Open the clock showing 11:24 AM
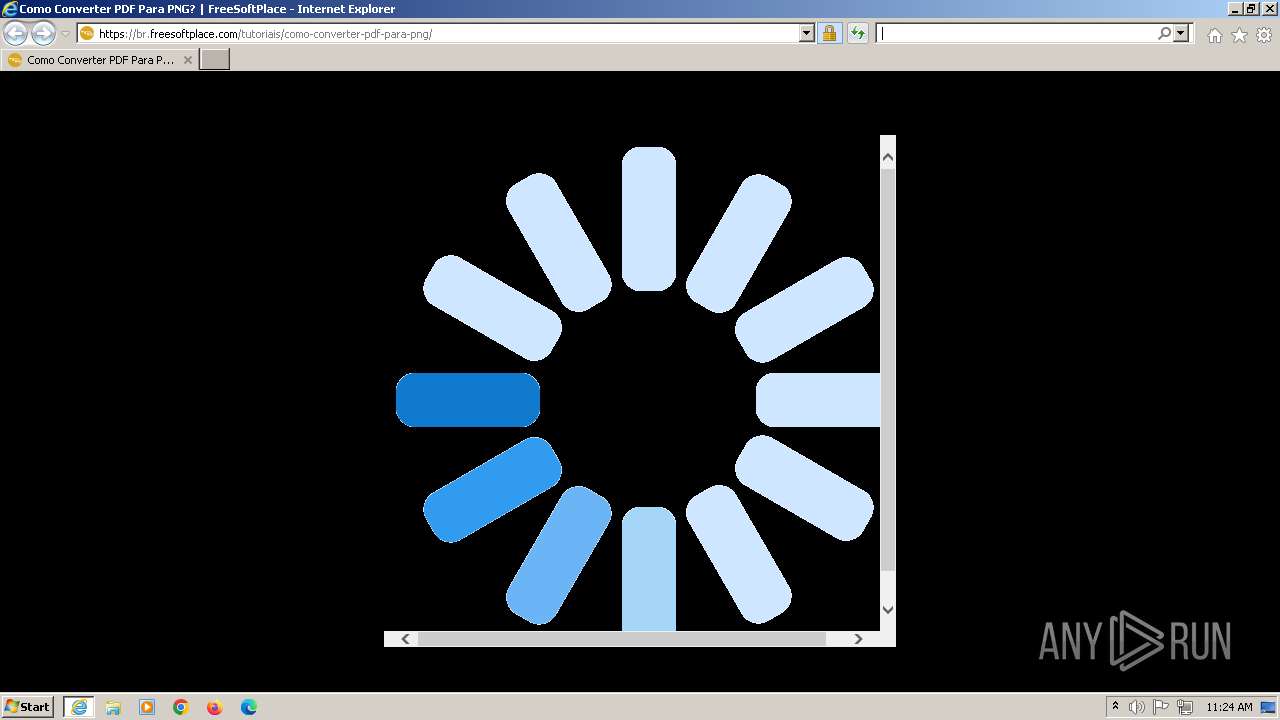Viewport: 1280px width, 720px height. coord(1229,707)
